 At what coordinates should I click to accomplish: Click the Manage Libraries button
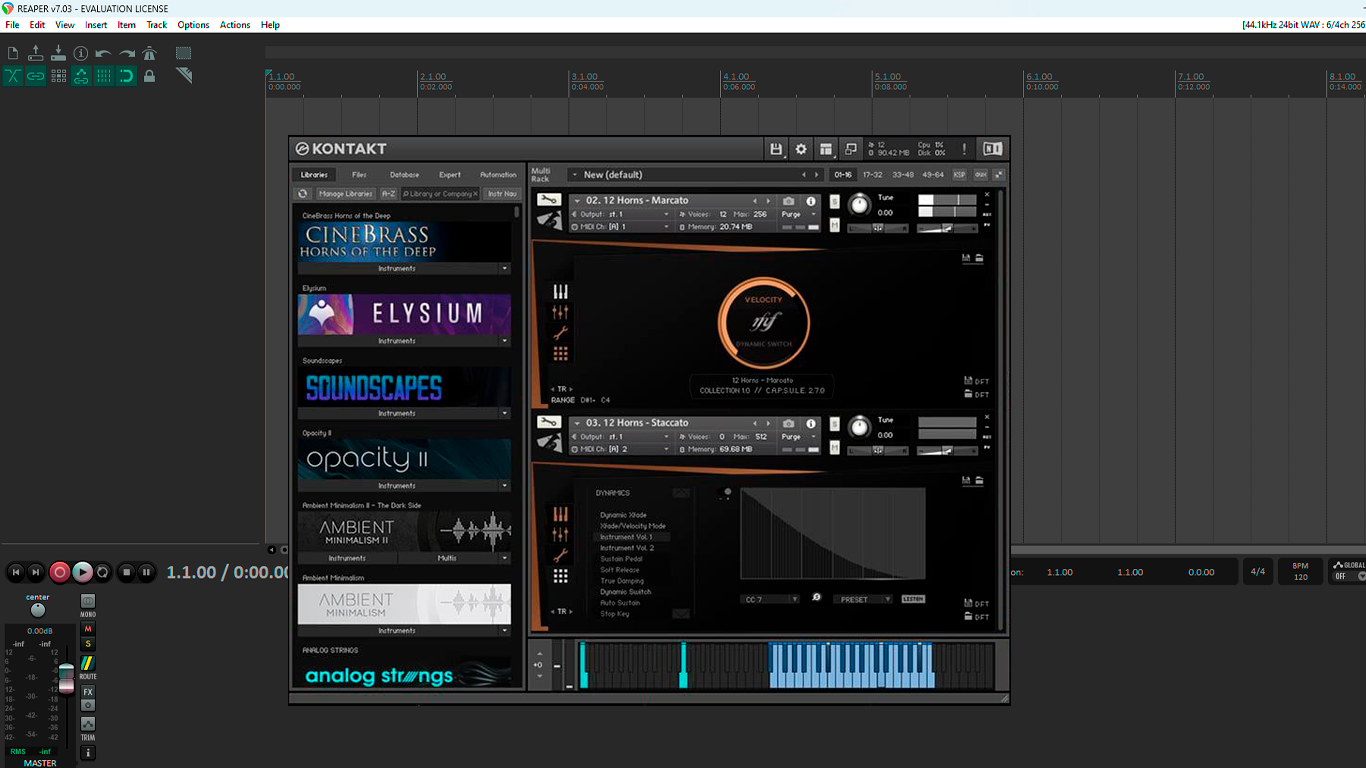click(345, 194)
